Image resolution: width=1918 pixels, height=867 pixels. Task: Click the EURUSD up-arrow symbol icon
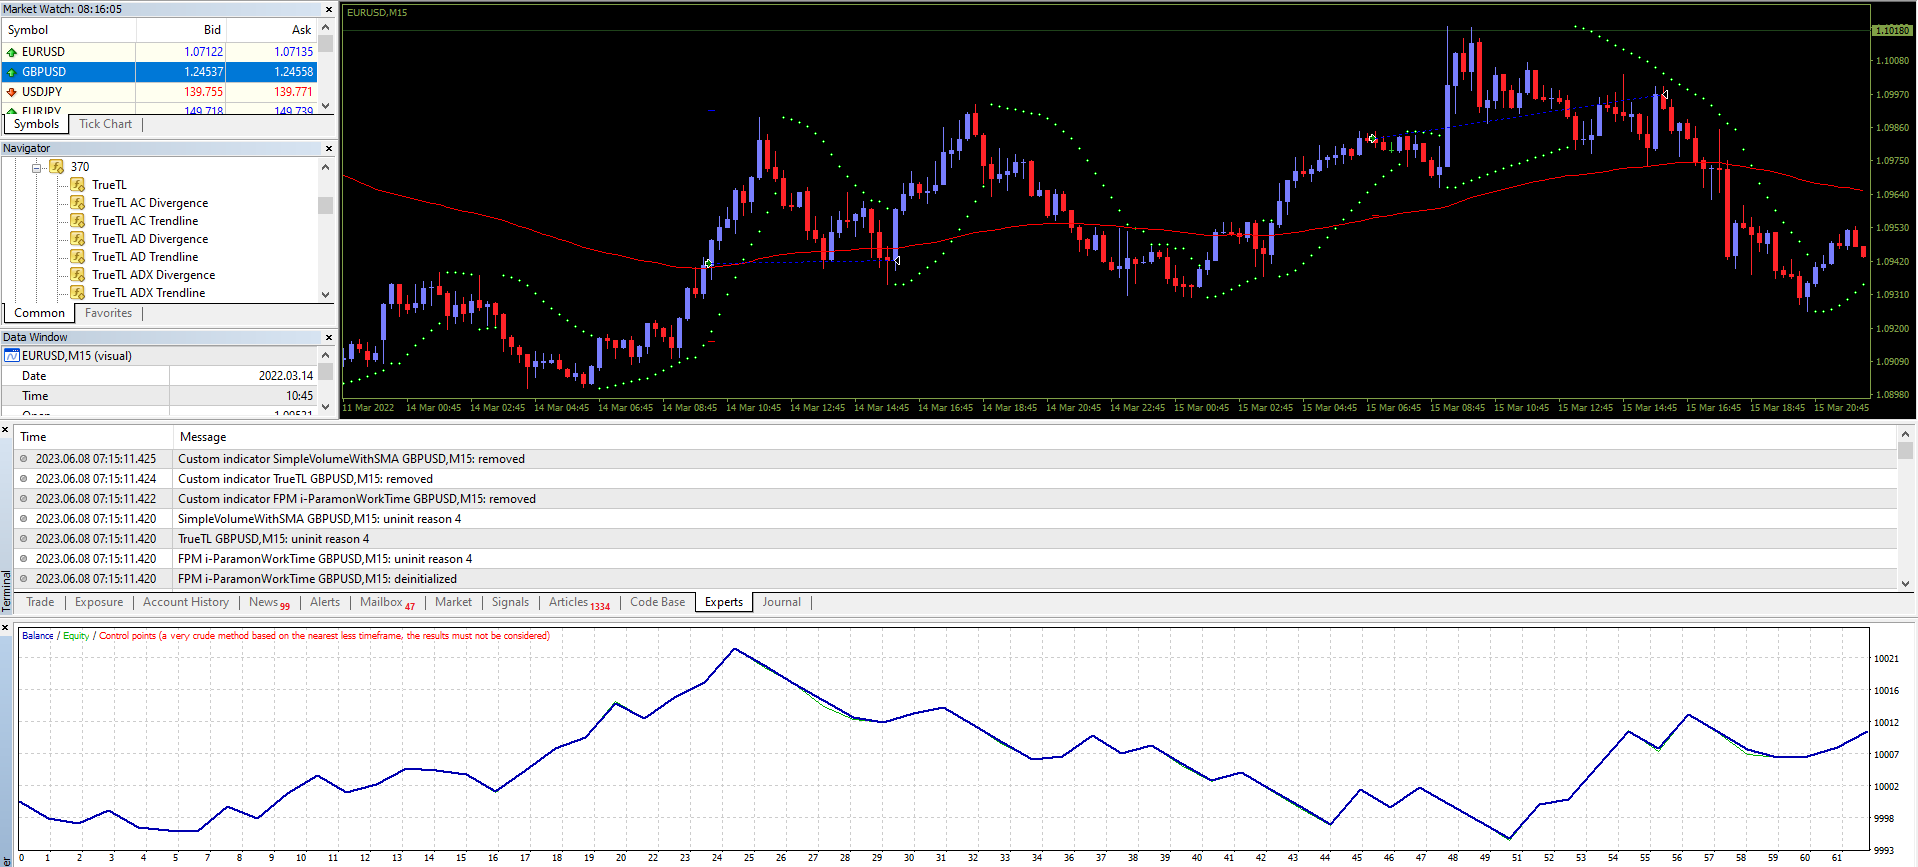coord(12,52)
